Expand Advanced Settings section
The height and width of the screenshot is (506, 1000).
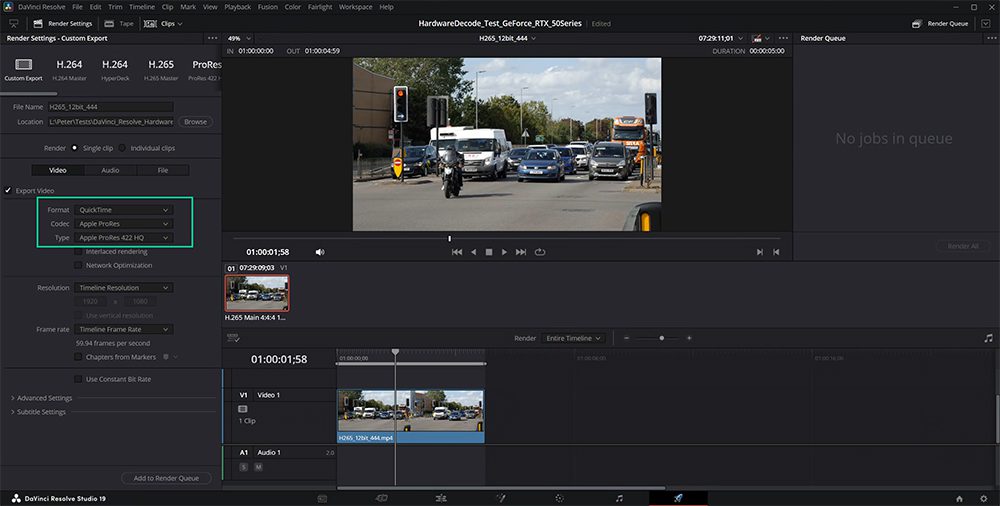point(42,398)
